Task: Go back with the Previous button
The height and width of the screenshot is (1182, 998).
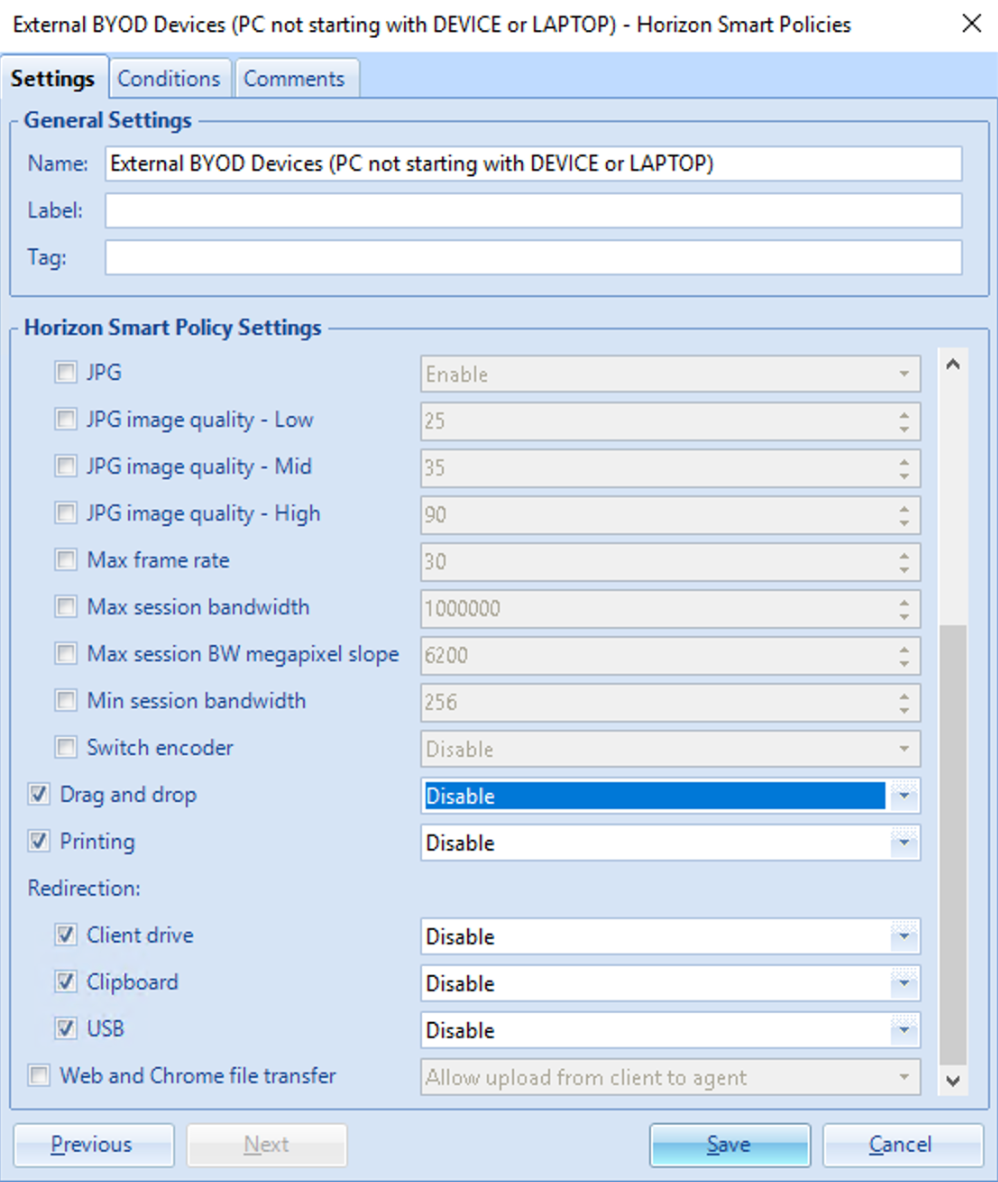Action: coord(92,1145)
